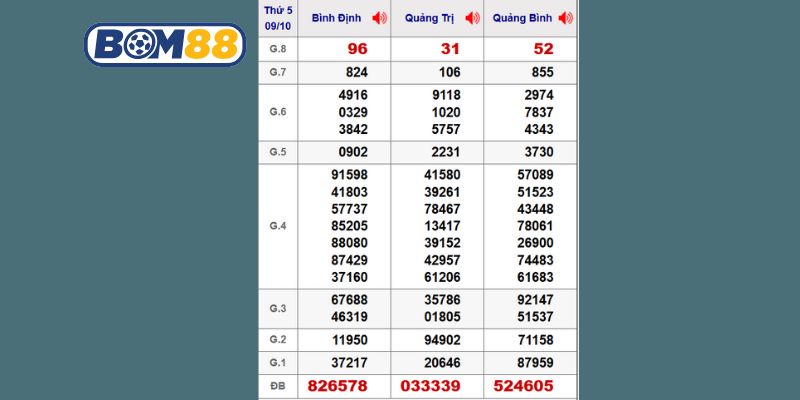Select Quảng Trị G.8 number 31
Viewport: 800px width, 400px height.
click(x=450, y=49)
